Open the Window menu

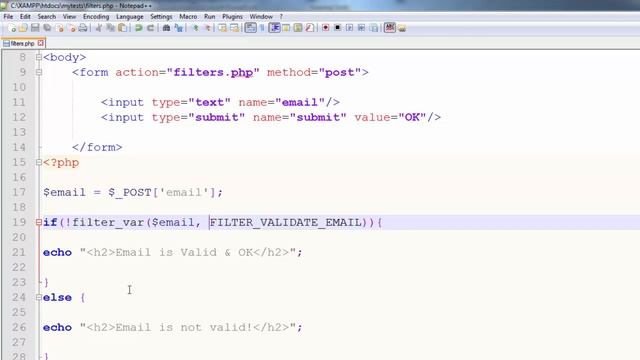point(261,17)
